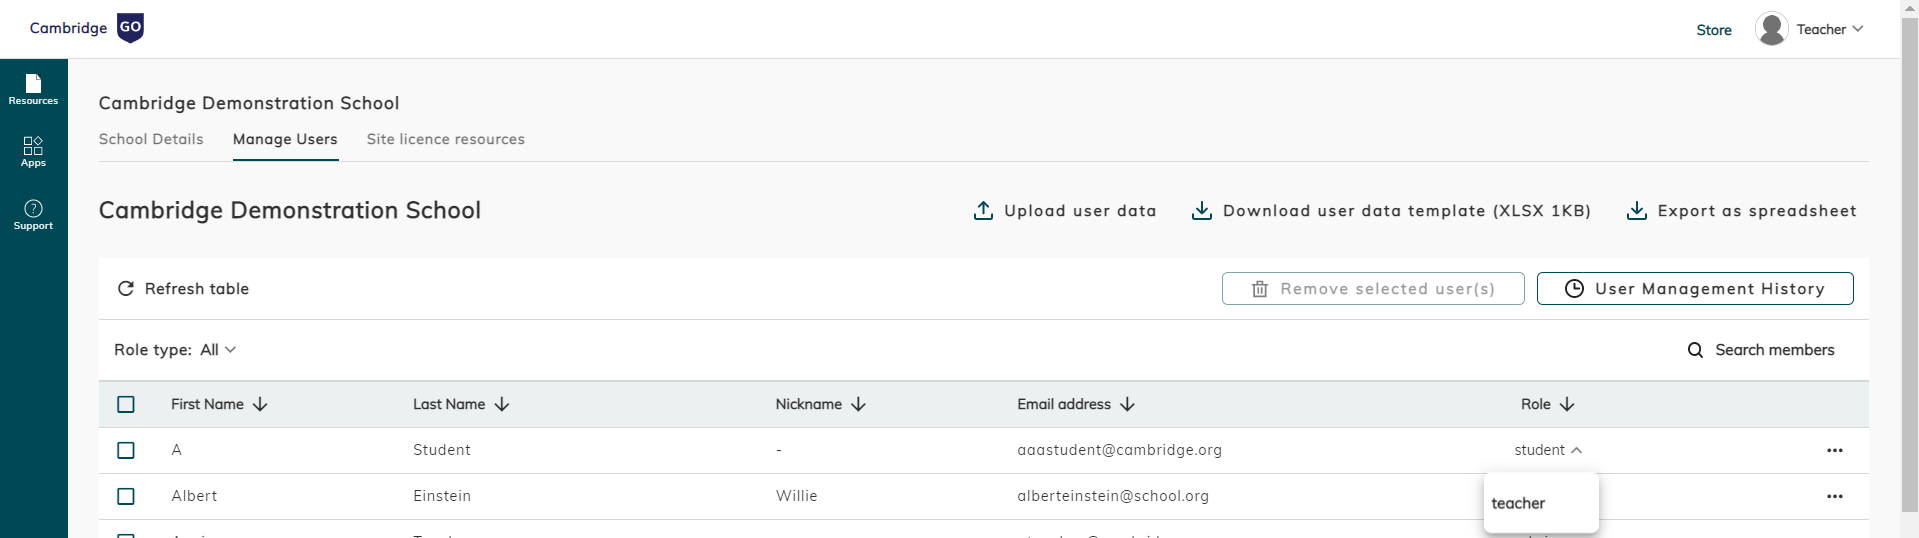Tick the select-all checkbox in header
Viewport: 1919px width, 538px height.
[x=126, y=404]
